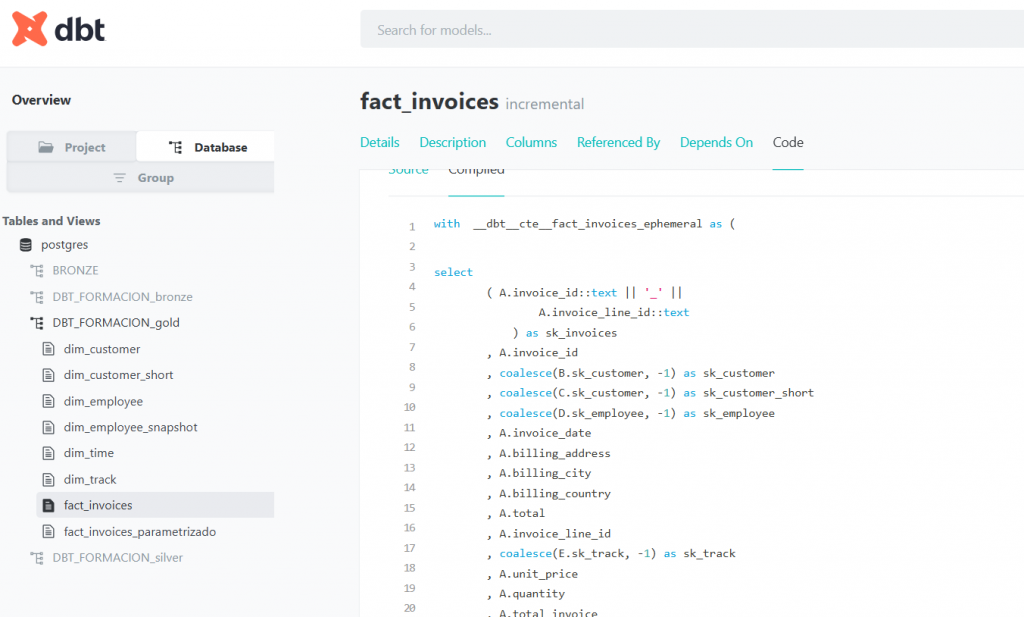Click the dim_track document icon
This screenshot has width=1024, height=617.
pos(48,479)
